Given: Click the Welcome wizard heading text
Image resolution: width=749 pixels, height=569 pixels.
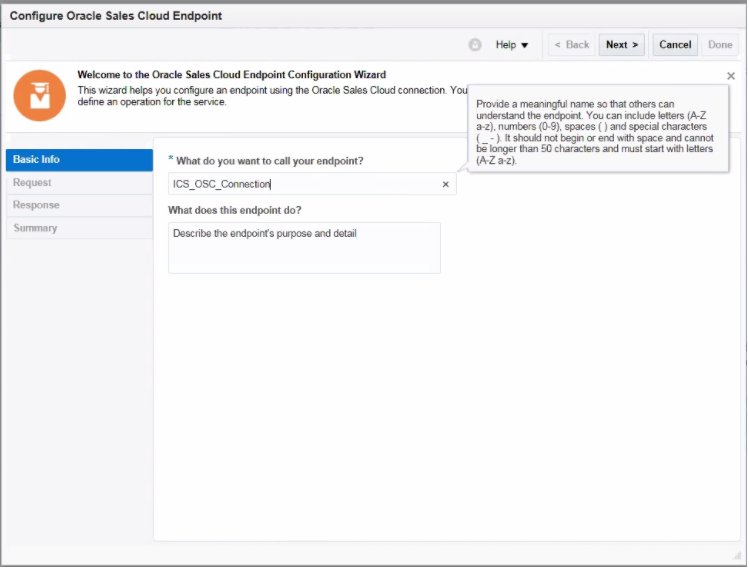Looking at the screenshot, I should pyautogui.click(x=231, y=75).
